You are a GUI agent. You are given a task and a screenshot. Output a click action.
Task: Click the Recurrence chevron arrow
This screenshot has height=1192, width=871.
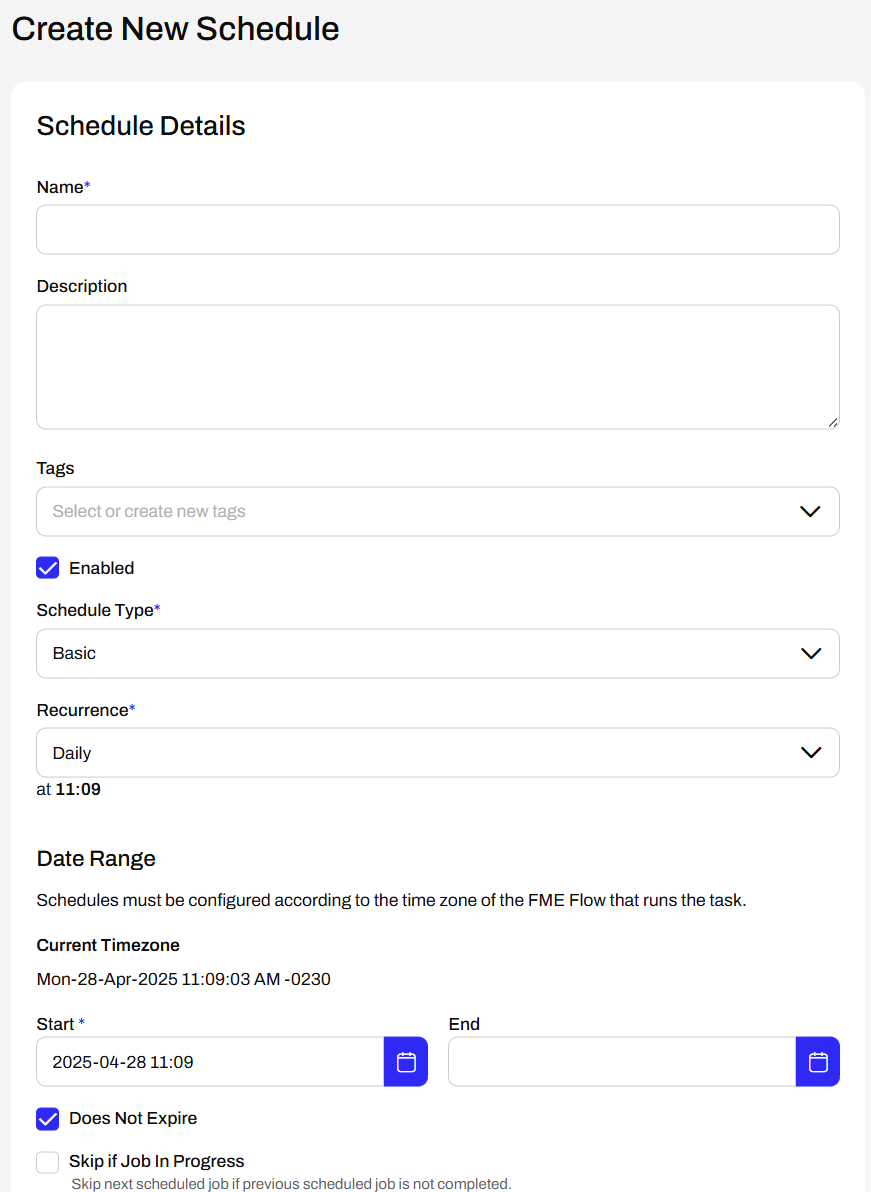pyautogui.click(x=811, y=753)
